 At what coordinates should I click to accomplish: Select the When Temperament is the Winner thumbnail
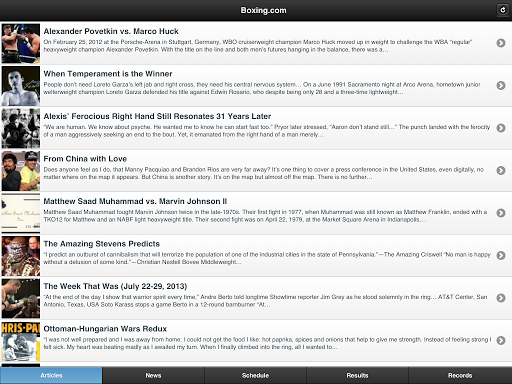tap(21, 86)
